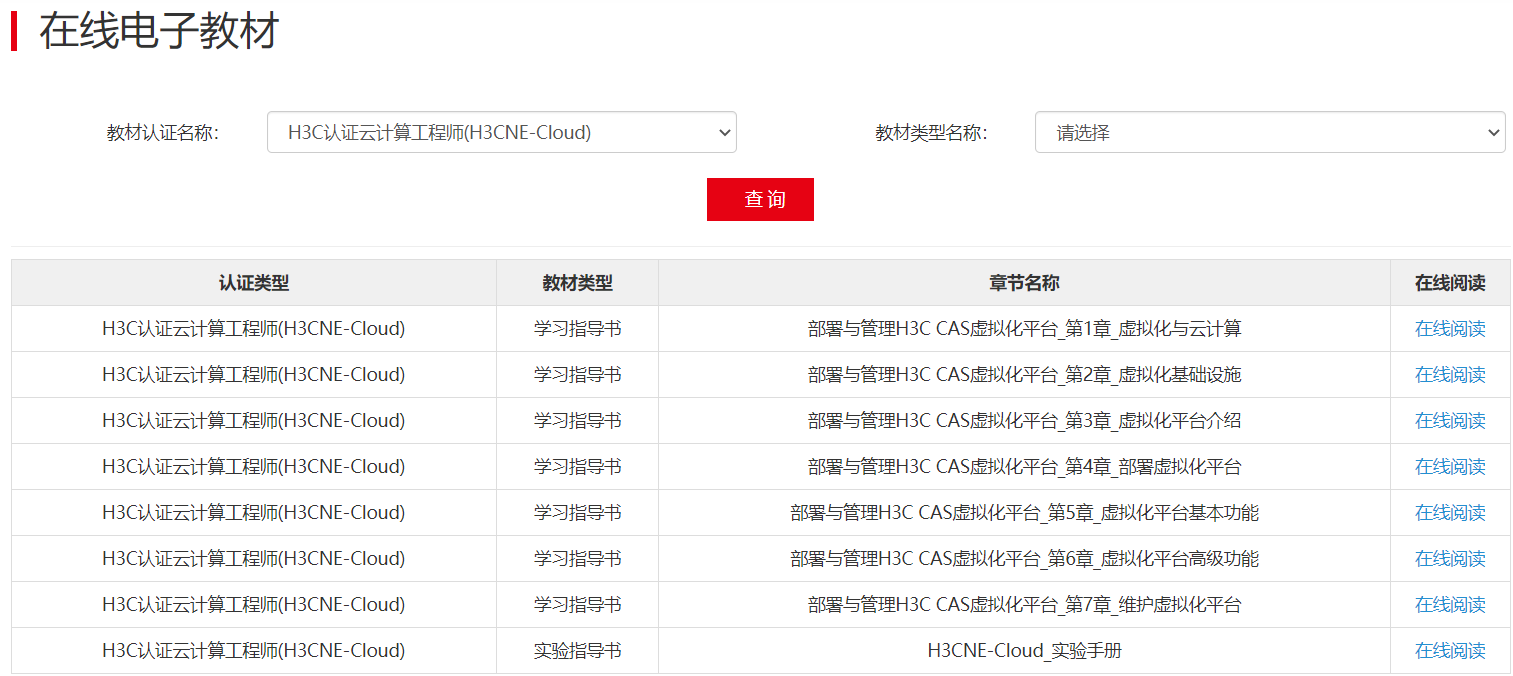This screenshot has width=1513, height=676.
Task: Click the 教材认证名称 label
Action: [x=163, y=133]
